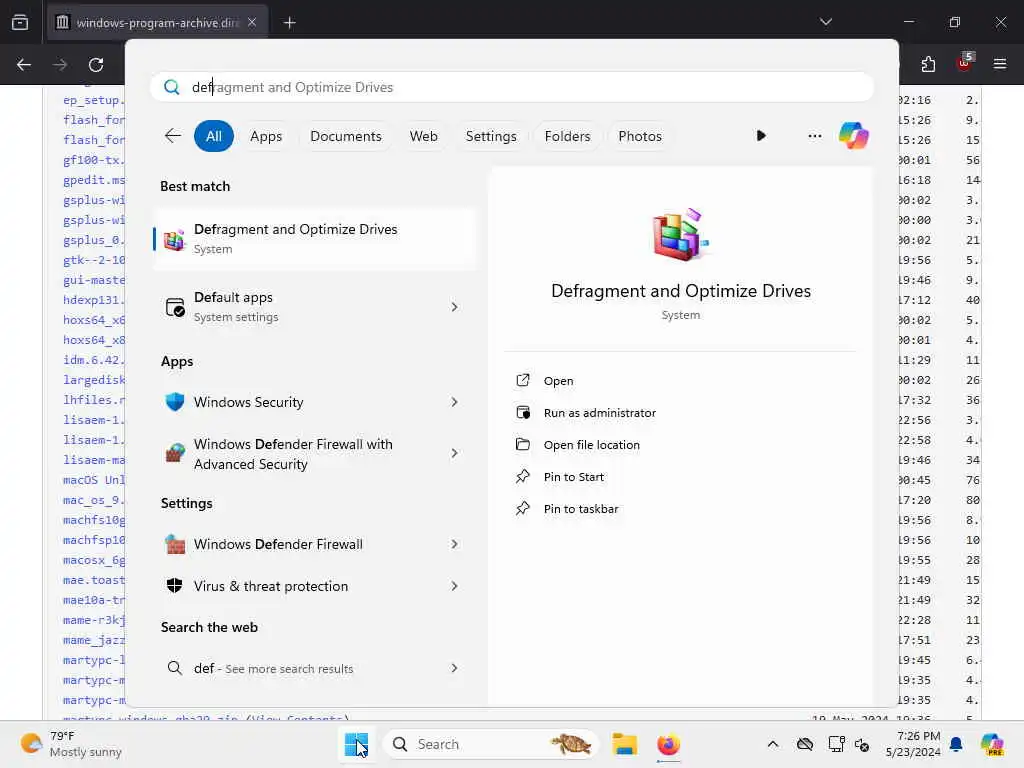Expand the def web search chevron

point(454,668)
